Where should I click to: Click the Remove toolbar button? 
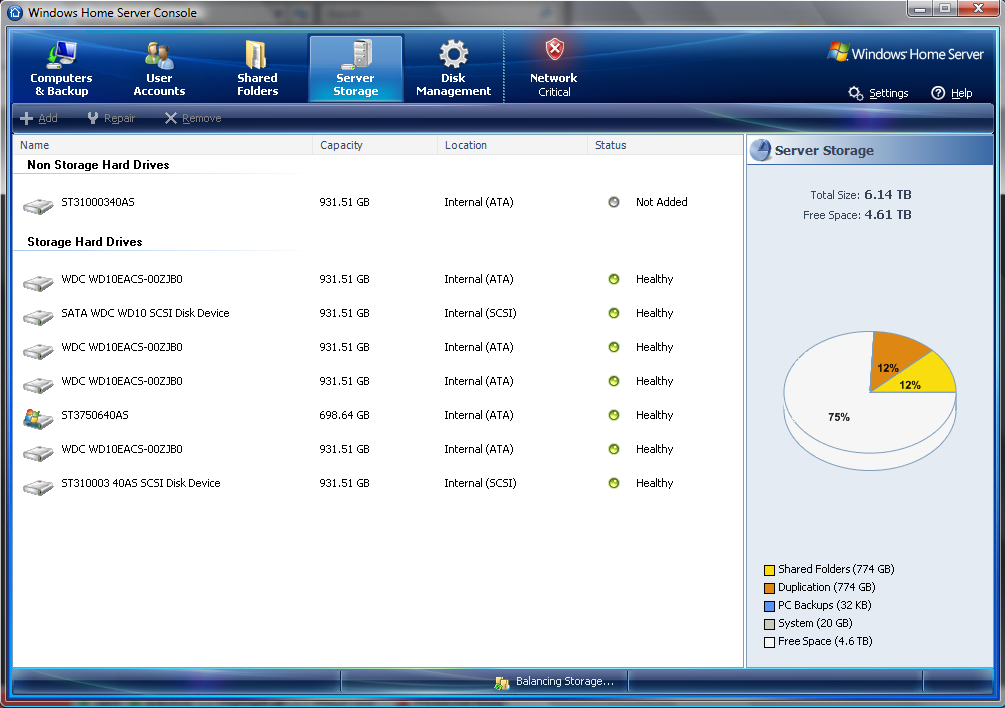click(x=193, y=118)
